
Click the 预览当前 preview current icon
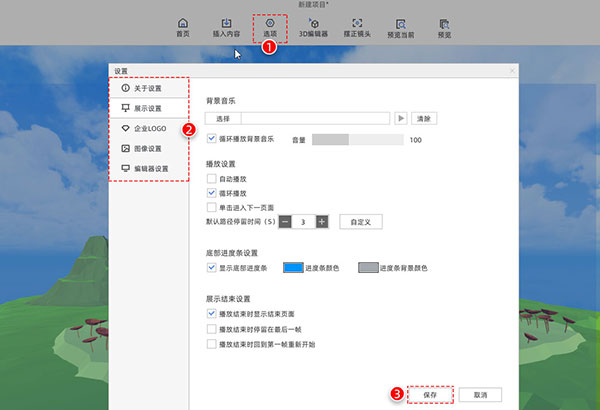click(400, 27)
